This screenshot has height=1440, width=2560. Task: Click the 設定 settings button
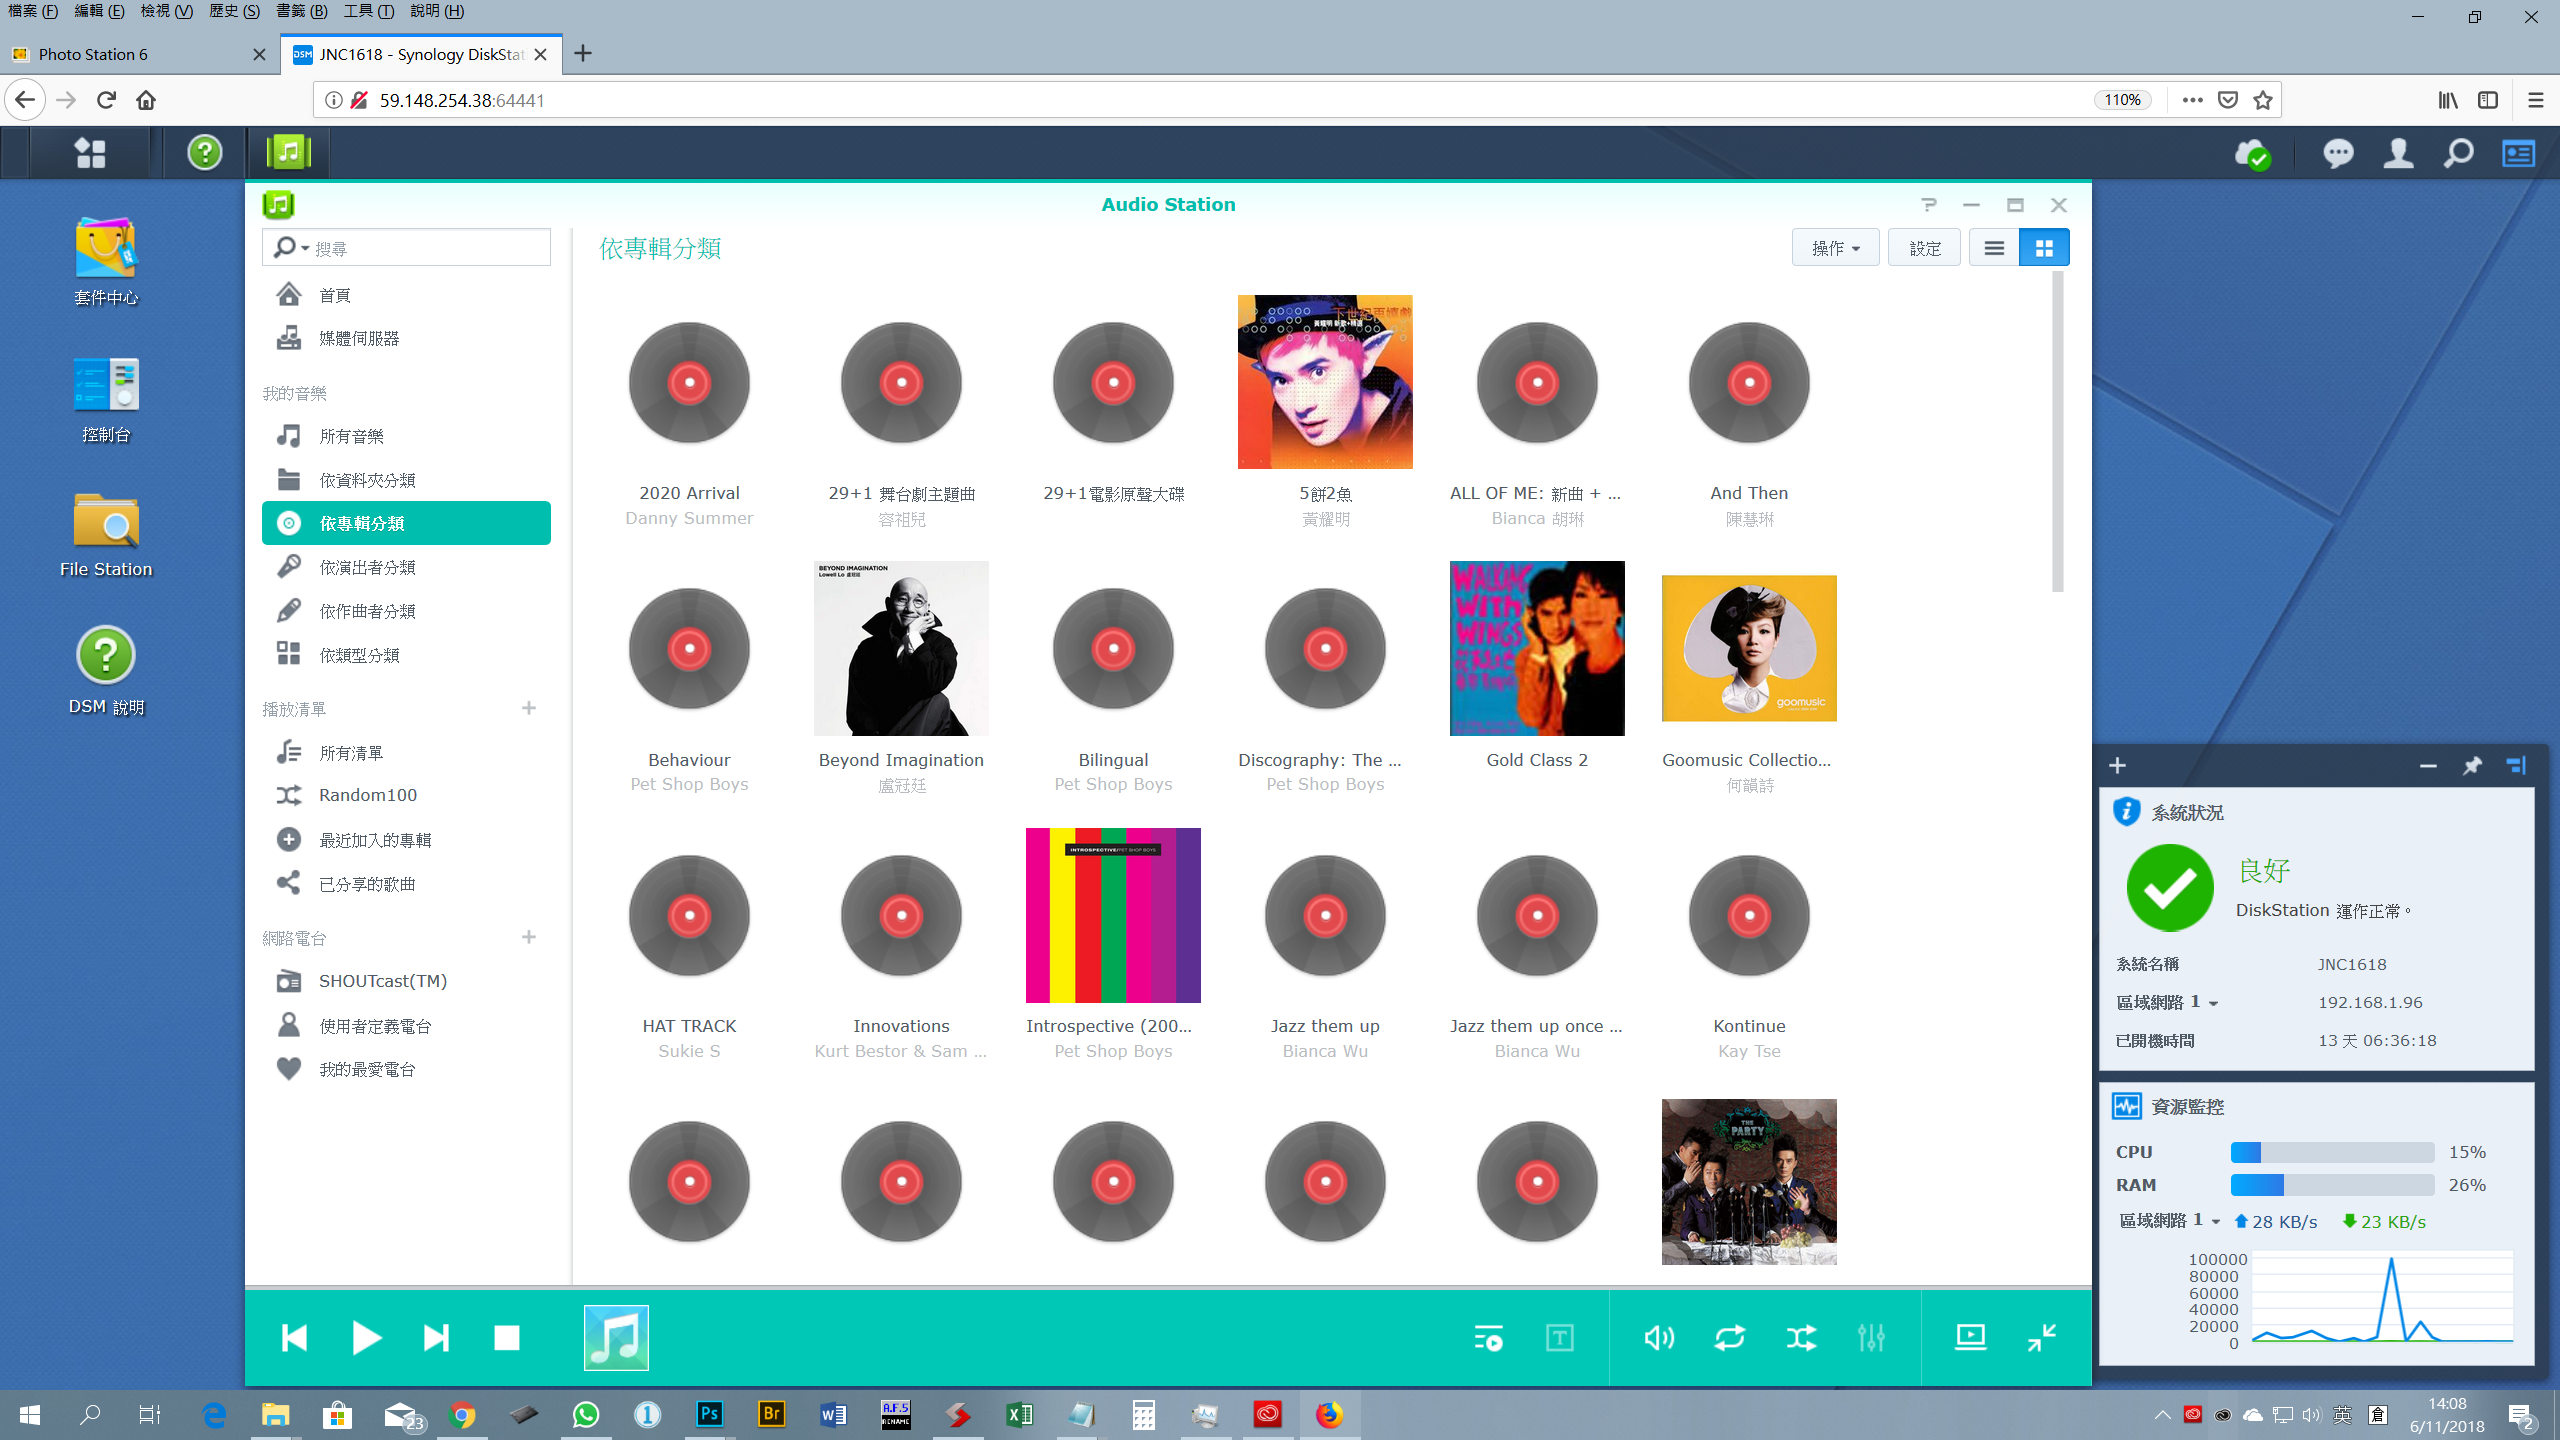click(1925, 248)
